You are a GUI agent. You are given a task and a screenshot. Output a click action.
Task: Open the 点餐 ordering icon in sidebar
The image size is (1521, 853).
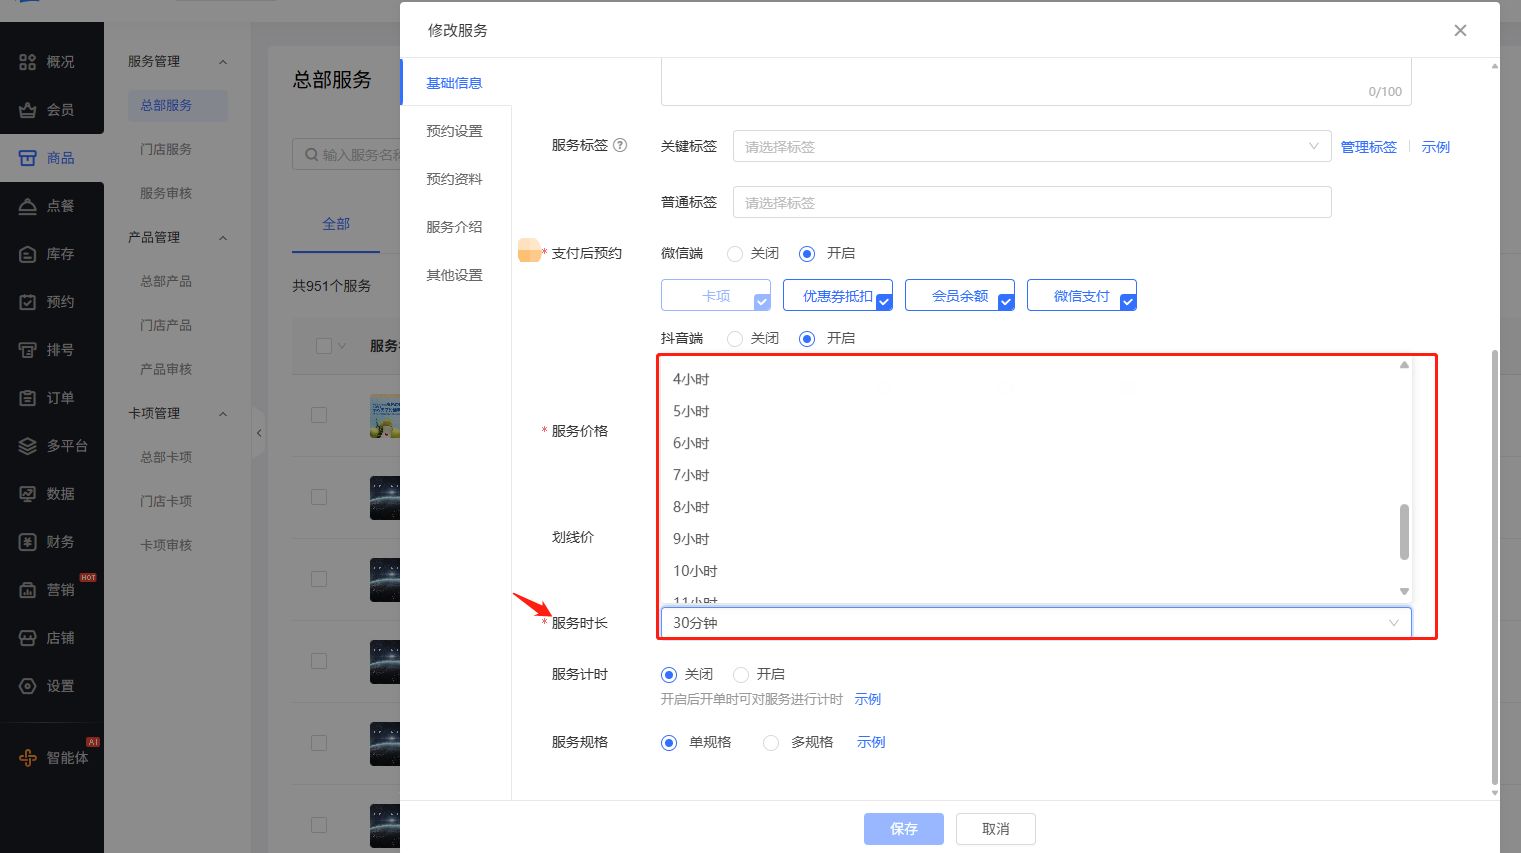coord(28,206)
